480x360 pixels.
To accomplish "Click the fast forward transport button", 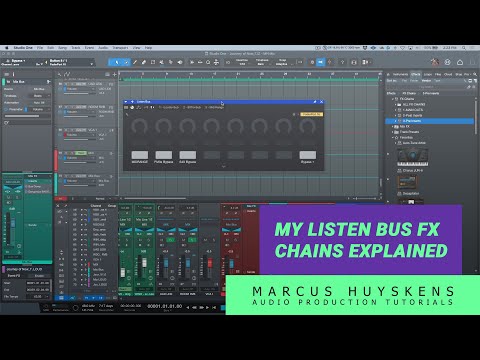I will (x=201, y=307).
